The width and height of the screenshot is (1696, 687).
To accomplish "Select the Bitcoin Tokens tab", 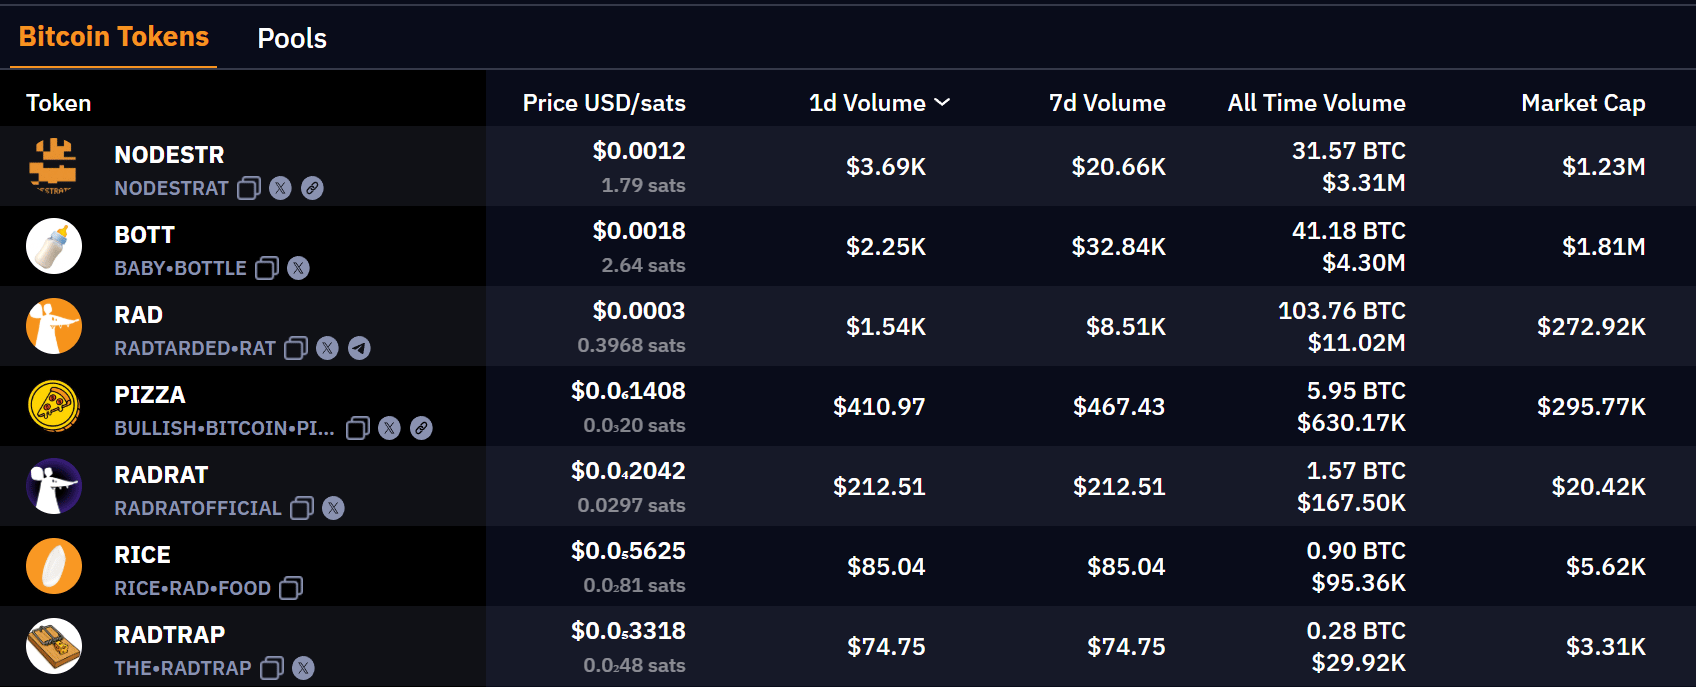I will pos(114,37).
